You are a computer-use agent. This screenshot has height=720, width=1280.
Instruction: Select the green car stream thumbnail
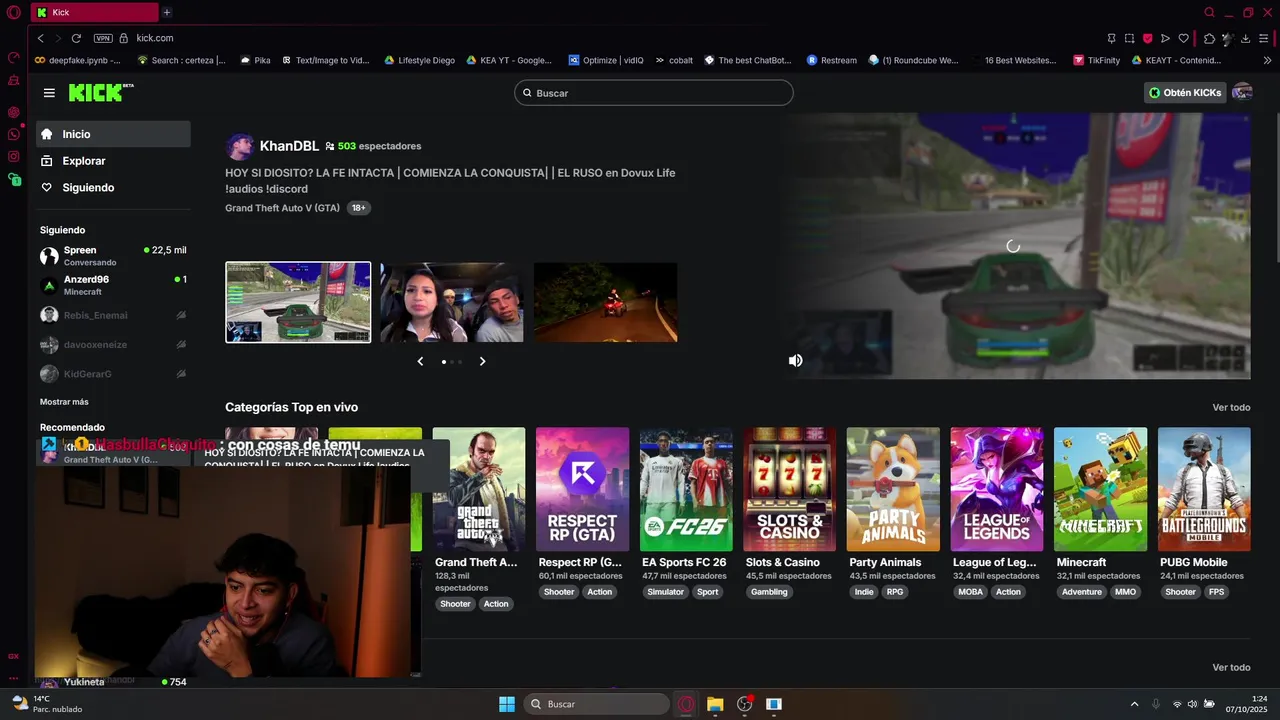(x=298, y=302)
